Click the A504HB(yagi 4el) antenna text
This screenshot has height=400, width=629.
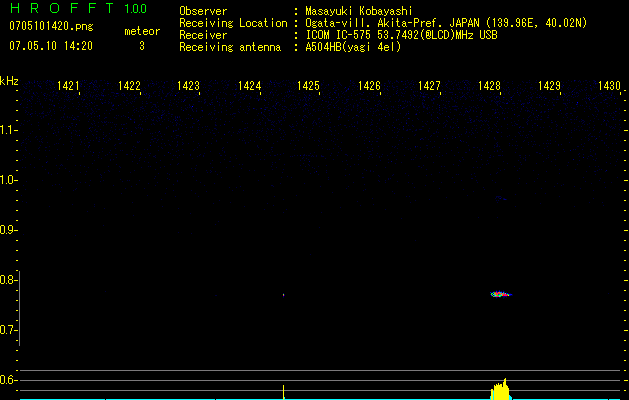pyautogui.click(x=353, y=47)
